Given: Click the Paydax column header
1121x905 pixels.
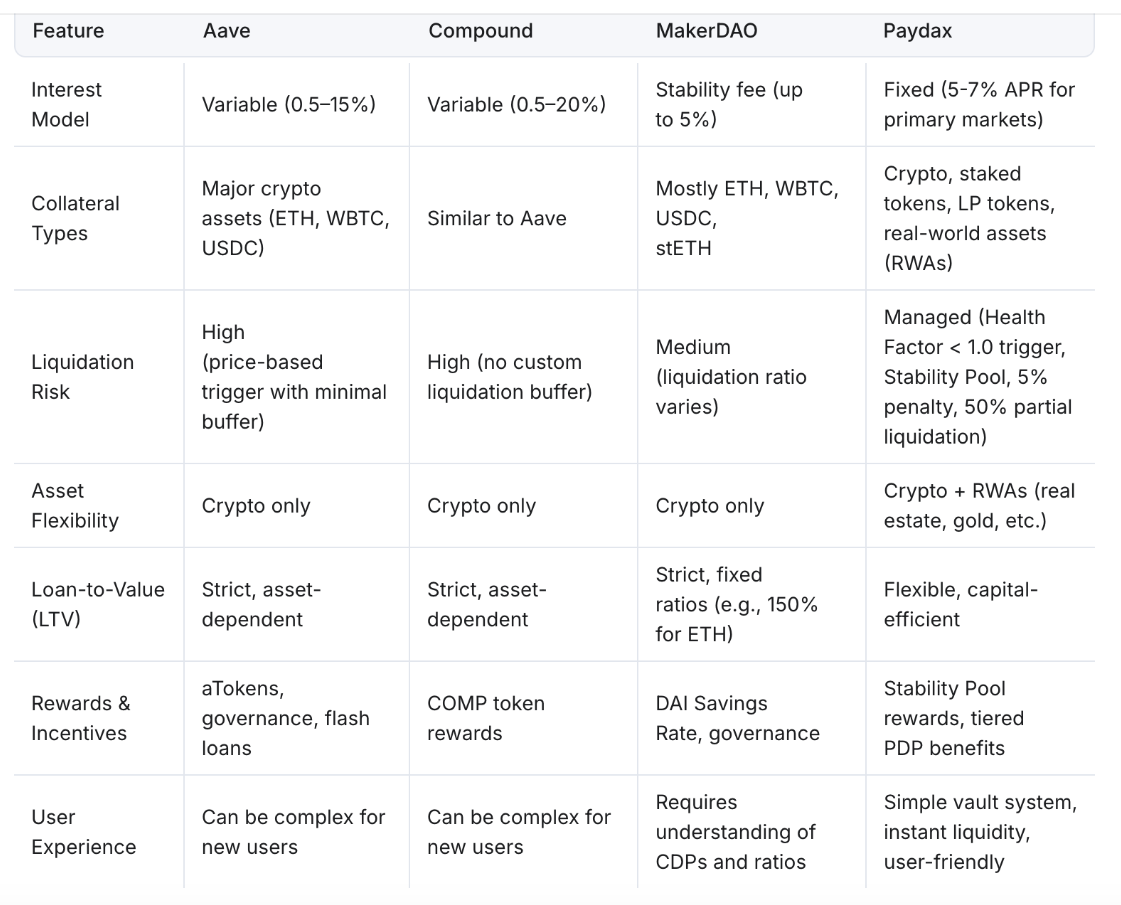Looking at the screenshot, I should [917, 31].
